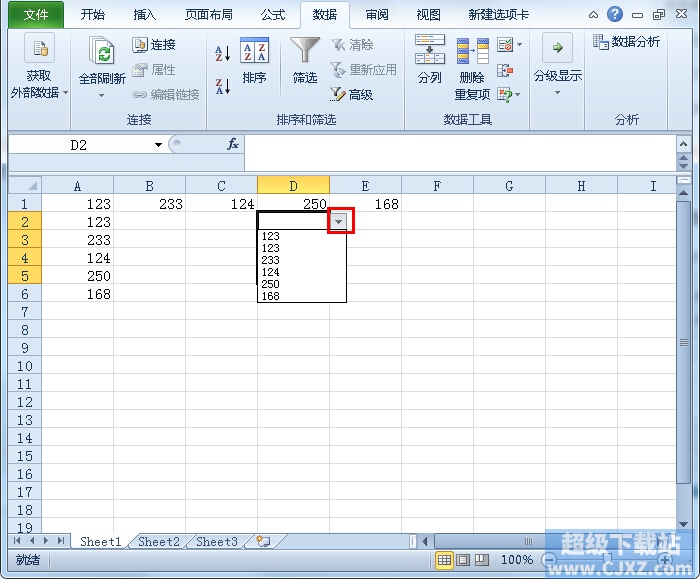Expand the Outline dropdown arrow
Screen dimensions: 700x579
[x=557, y=93]
